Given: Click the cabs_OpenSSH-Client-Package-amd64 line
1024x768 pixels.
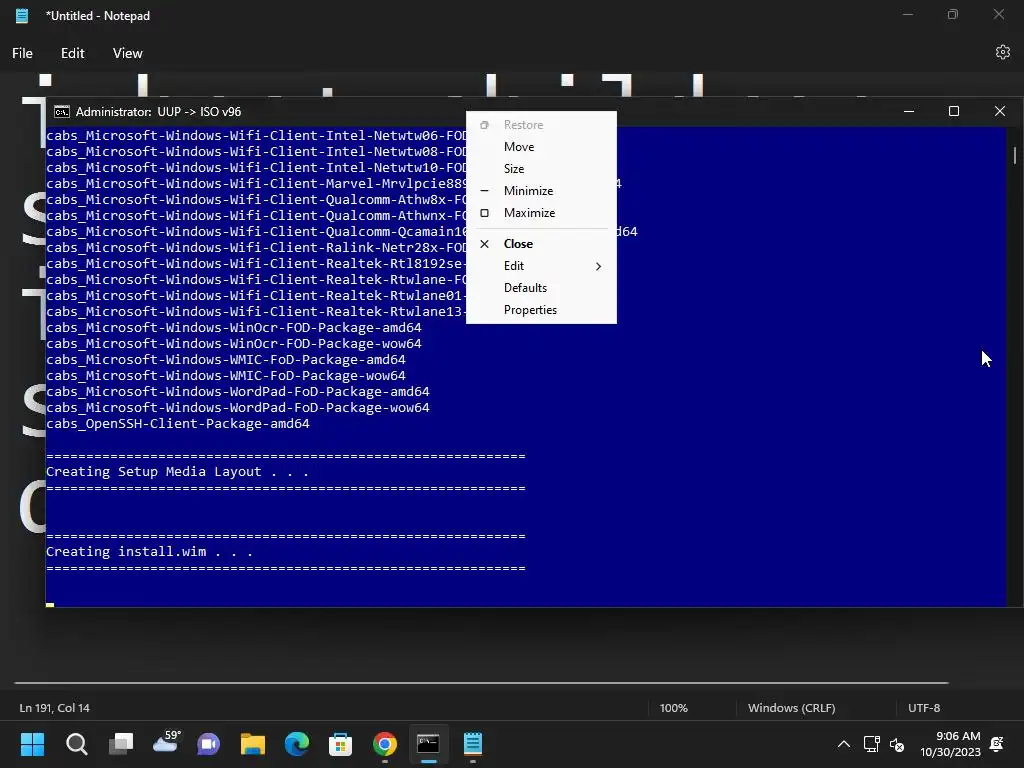Looking at the screenshot, I should tap(178, 424).
